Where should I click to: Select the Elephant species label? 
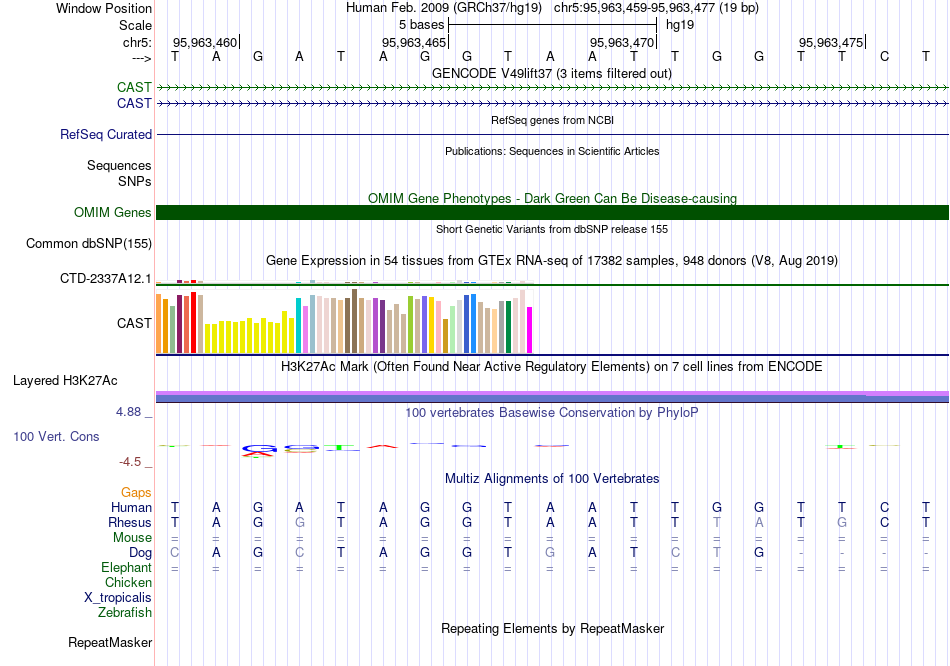click(126, 567)
